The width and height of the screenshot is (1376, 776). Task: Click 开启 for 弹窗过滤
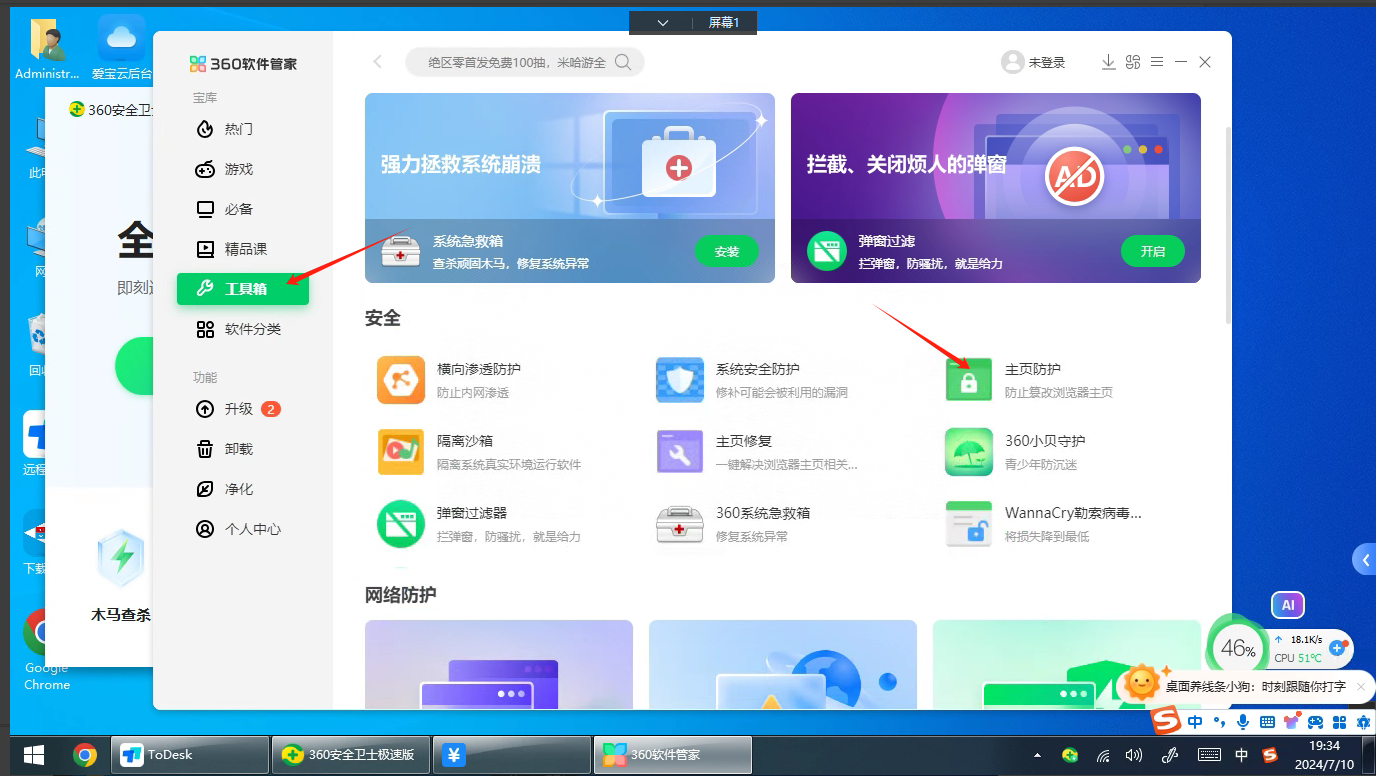coord(1153,252)
